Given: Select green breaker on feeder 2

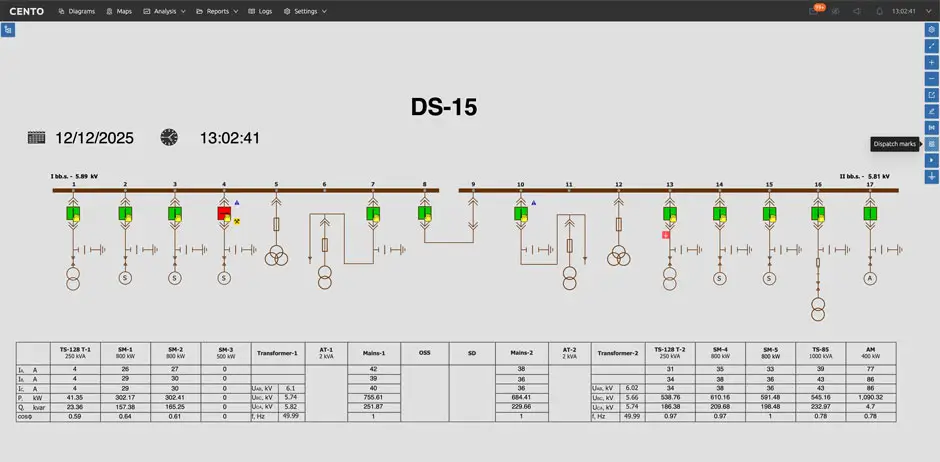Looking at the screenshot, I should click(125, 213).
